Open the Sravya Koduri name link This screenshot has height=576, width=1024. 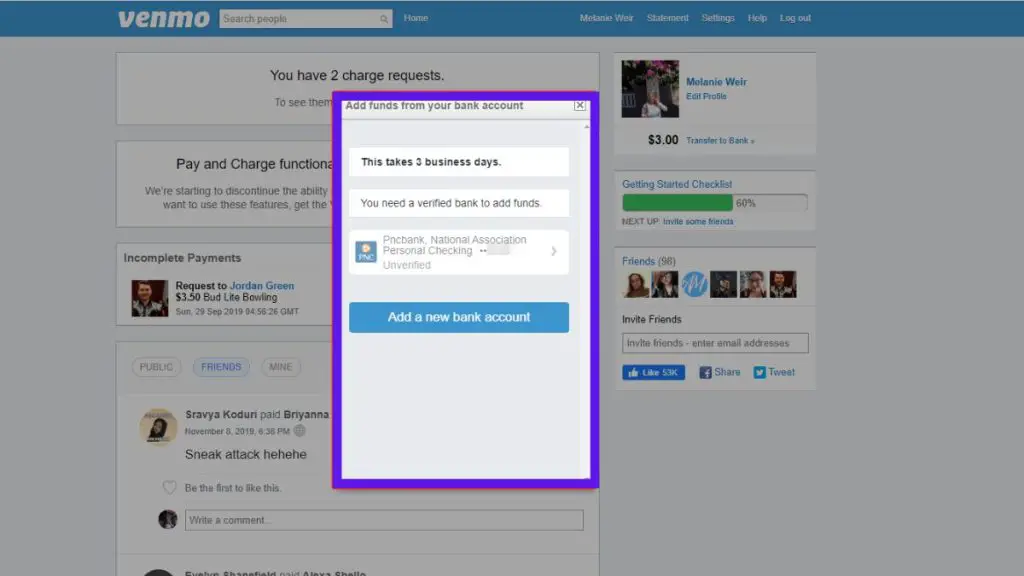(x=221, y=415)
